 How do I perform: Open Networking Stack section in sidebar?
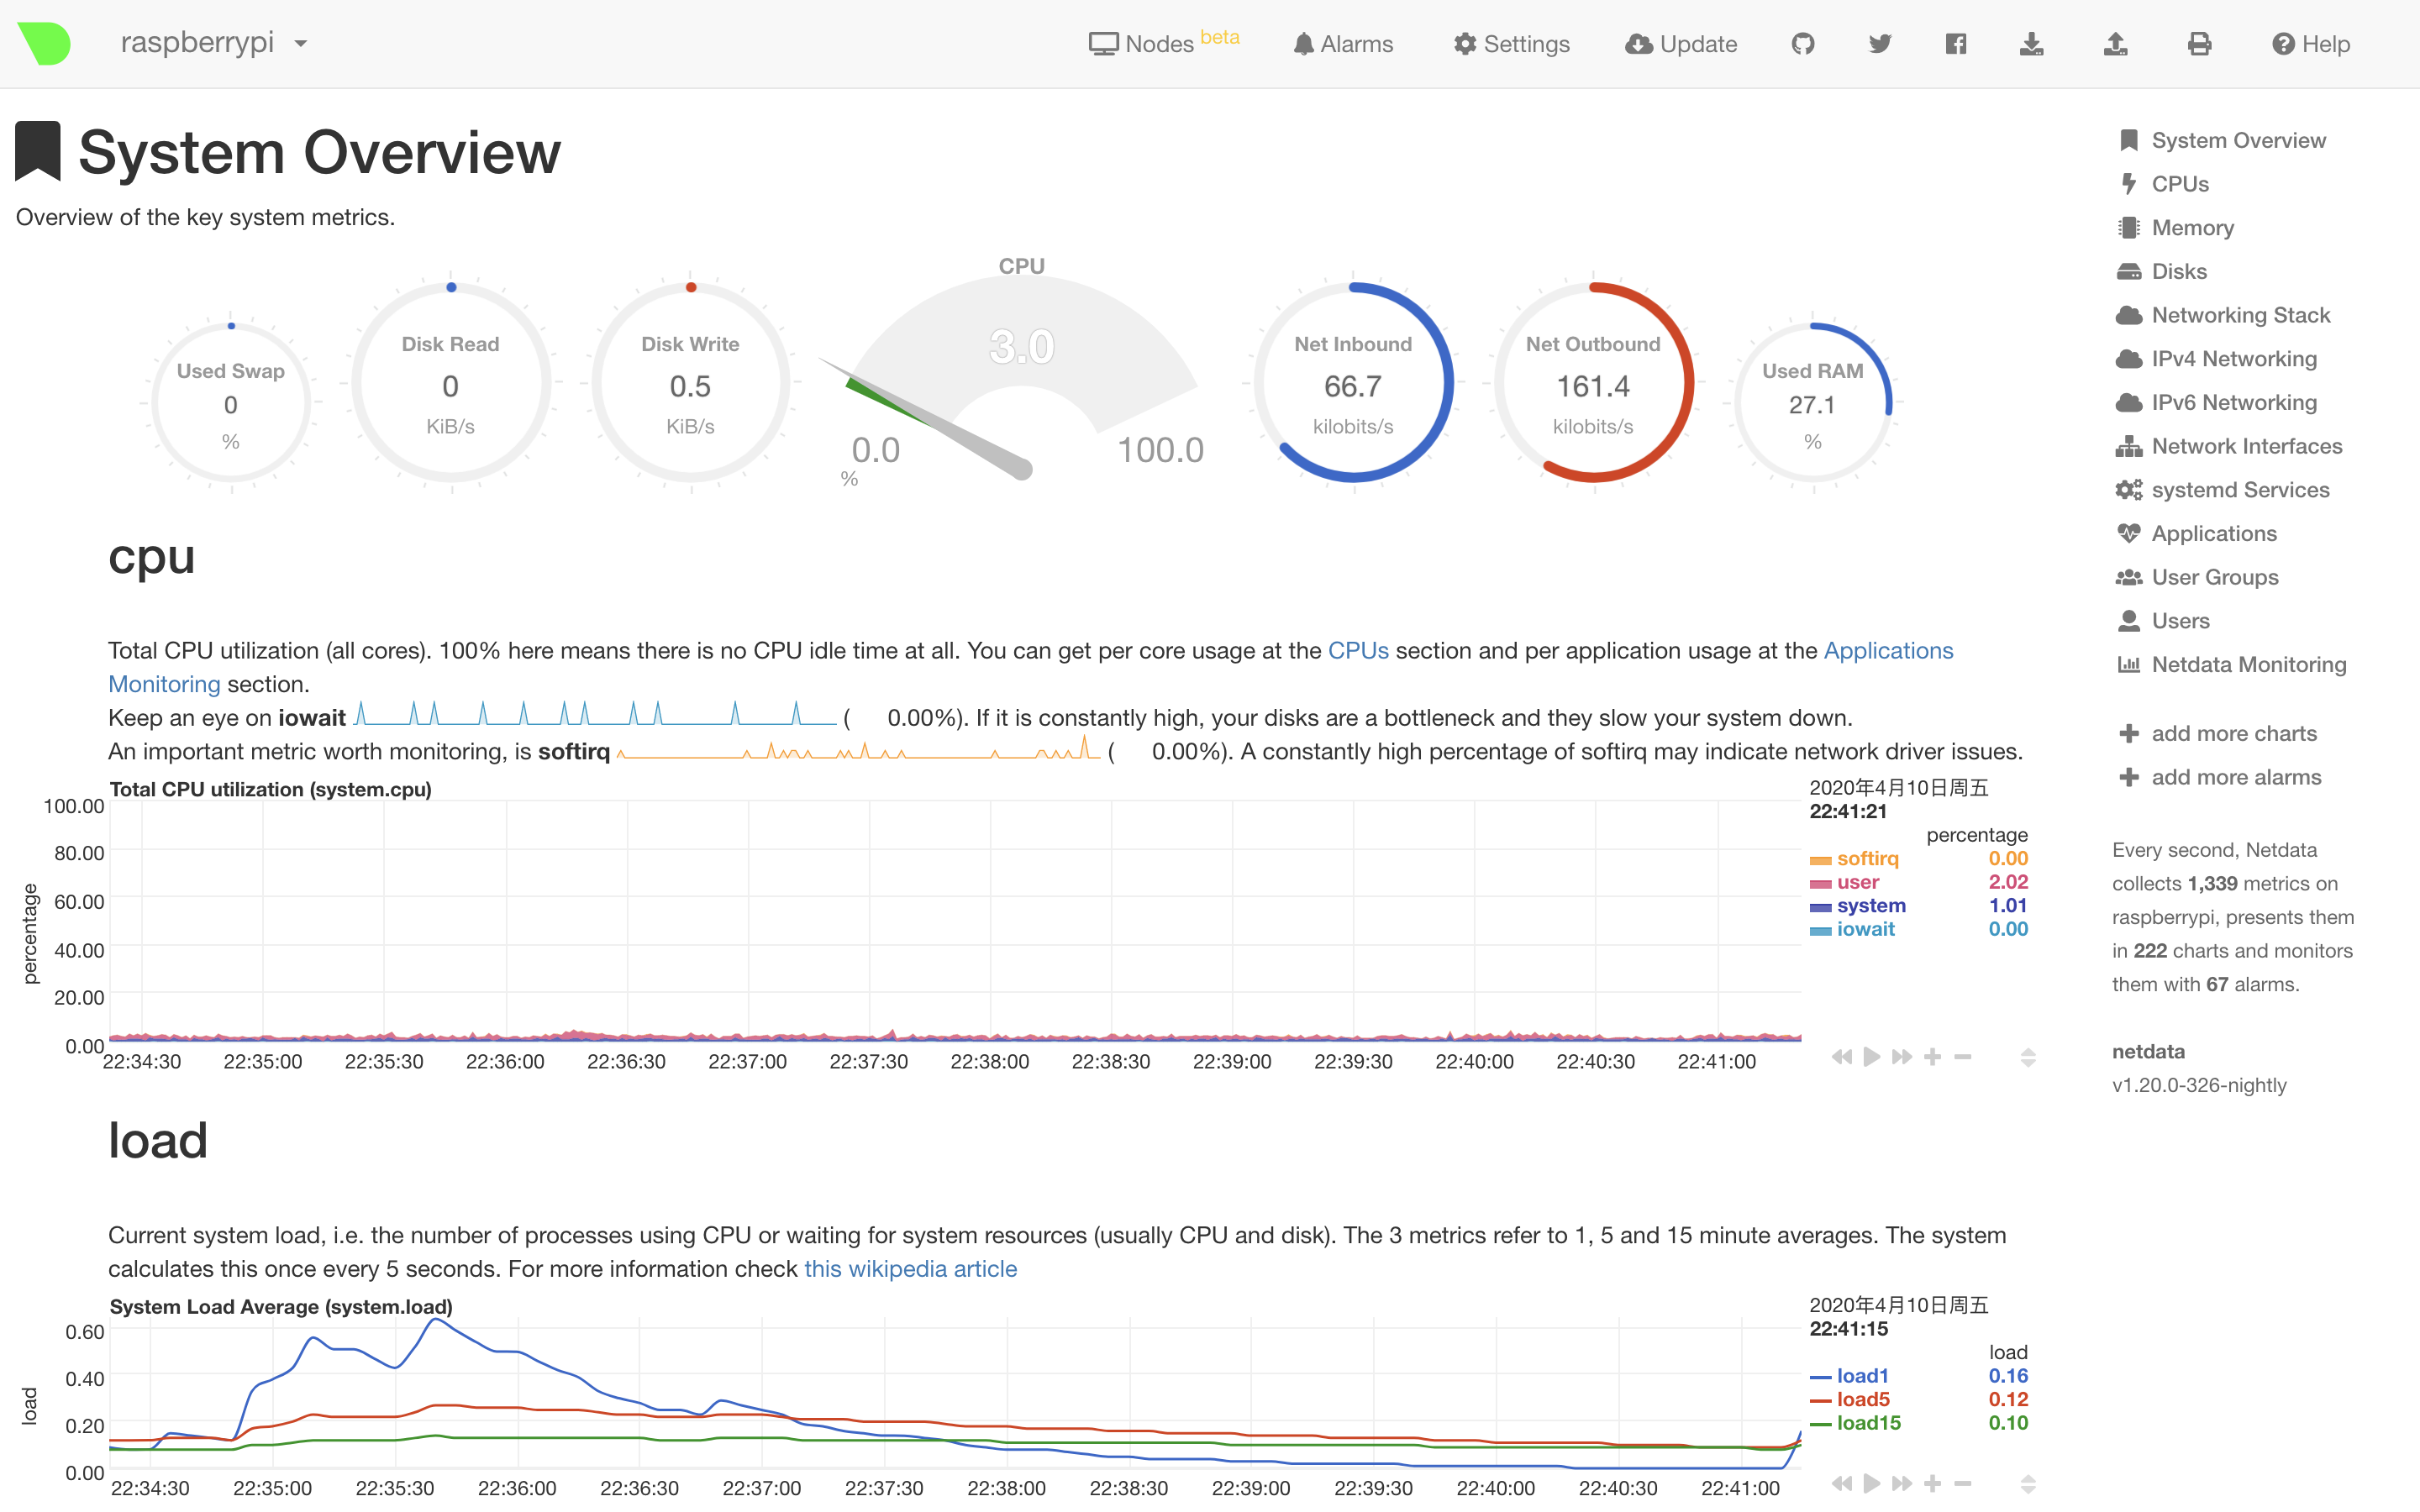(x=2223, y=315)
